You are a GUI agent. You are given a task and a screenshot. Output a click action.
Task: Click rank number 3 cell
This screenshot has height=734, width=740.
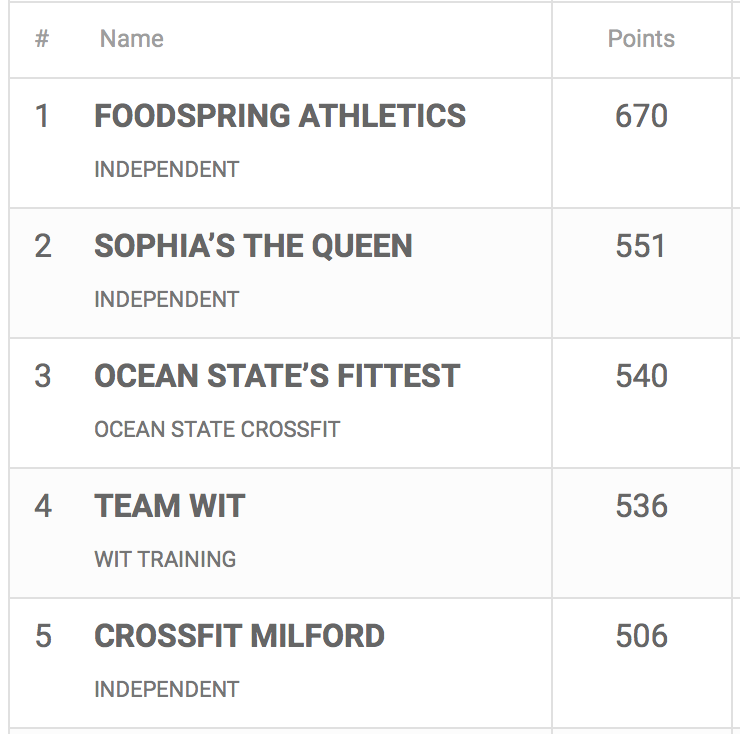coord(42,376)
